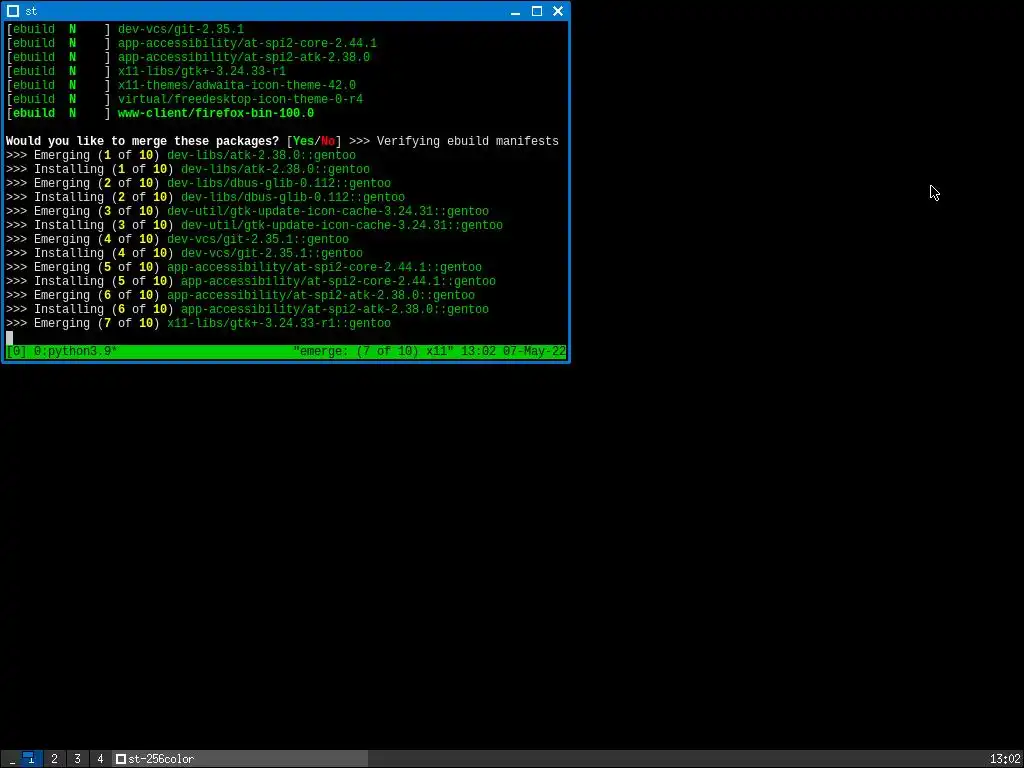Click the 13:02 clock in the taskbar
This screenshot has height=768, width=1024.
point(1005,759)
